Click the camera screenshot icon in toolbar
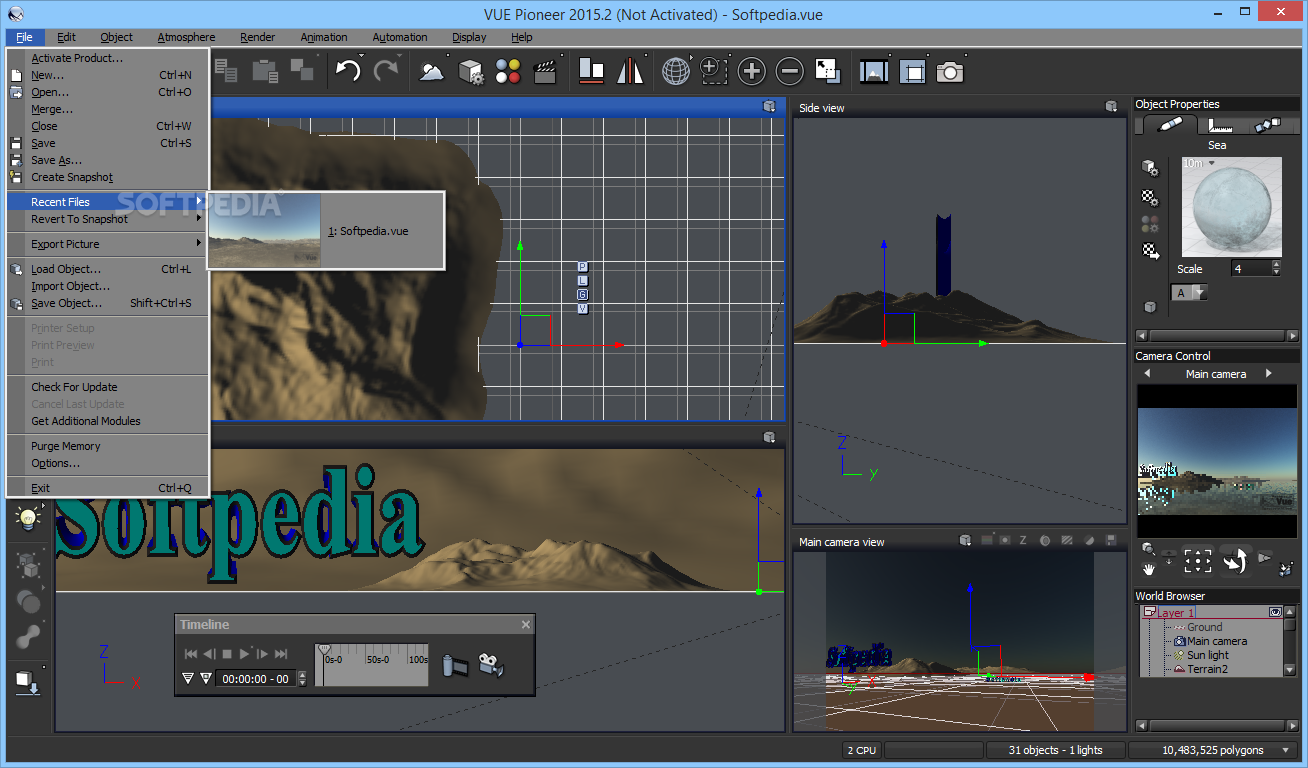 pyautogui.click(x=950, y=71)
